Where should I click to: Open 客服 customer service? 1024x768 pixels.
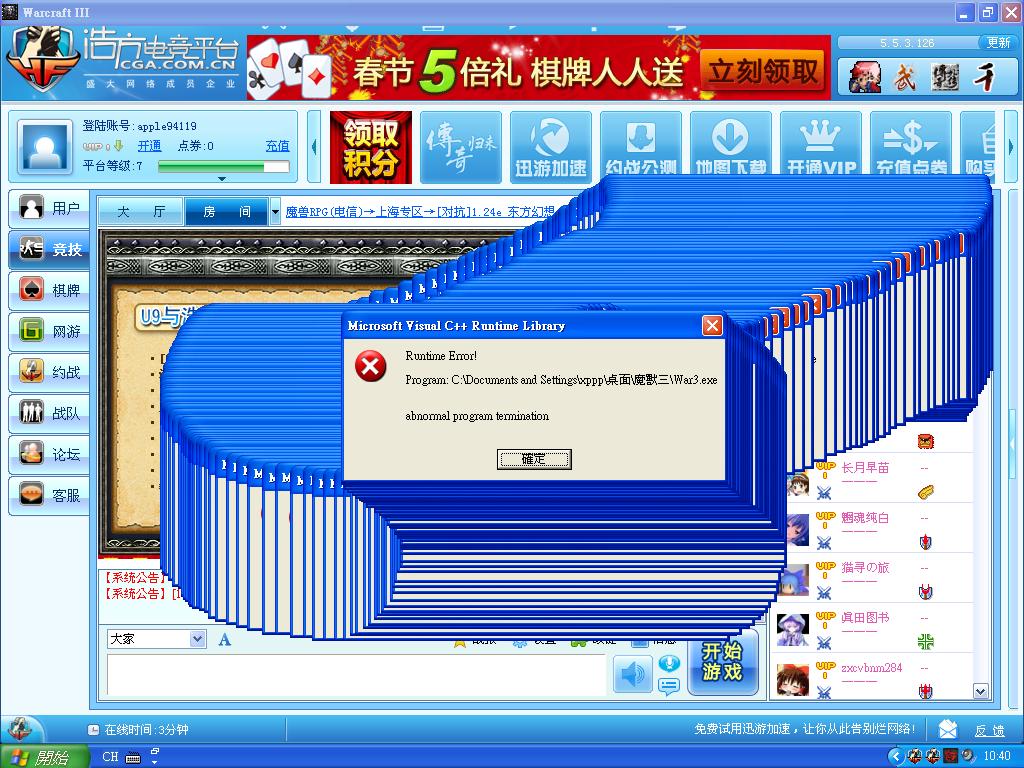point(50,495)
